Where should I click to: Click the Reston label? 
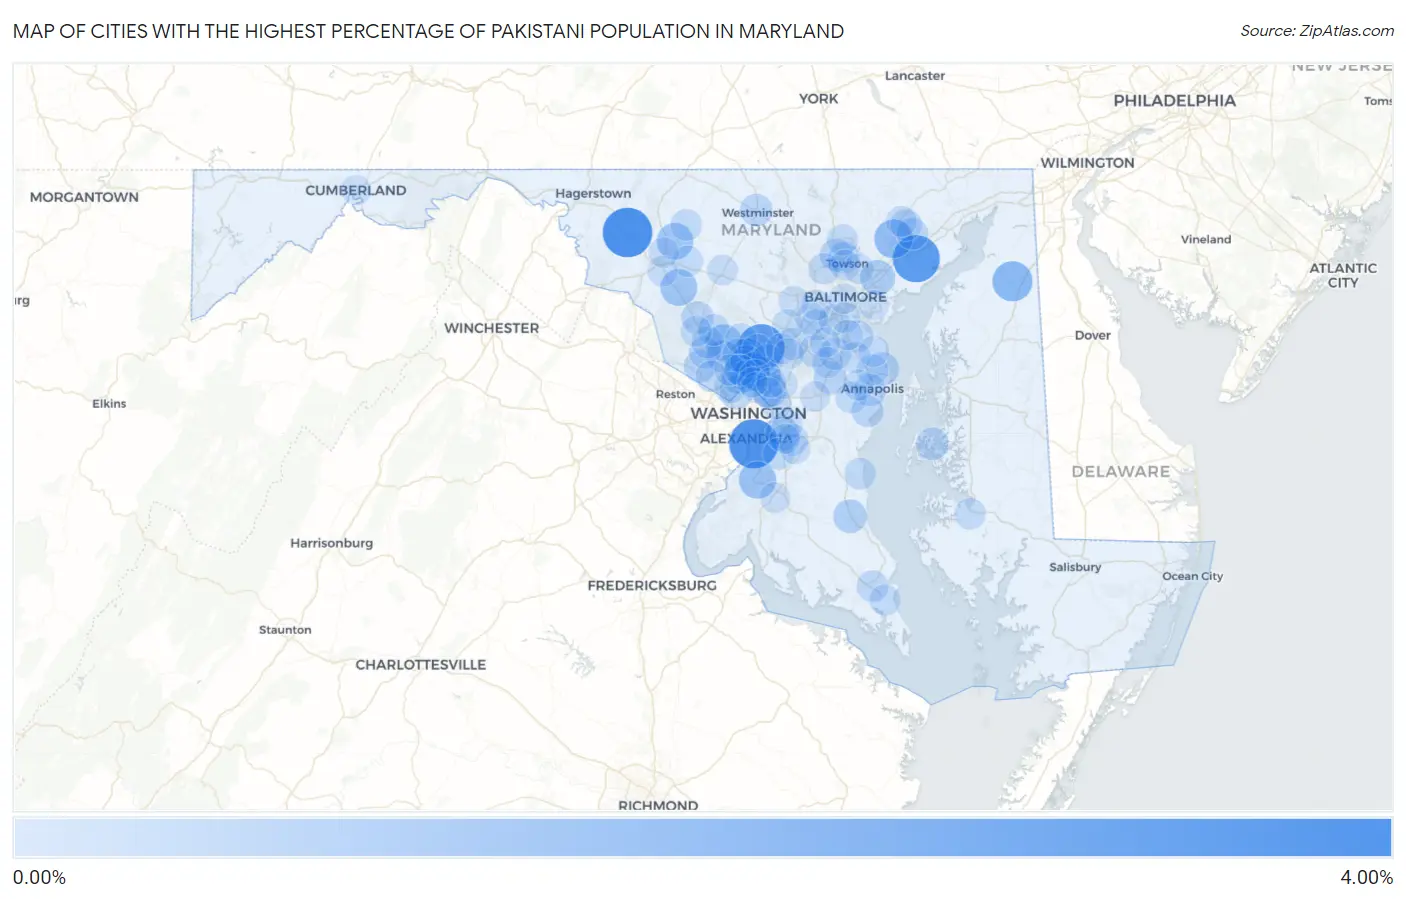(675, 394)
